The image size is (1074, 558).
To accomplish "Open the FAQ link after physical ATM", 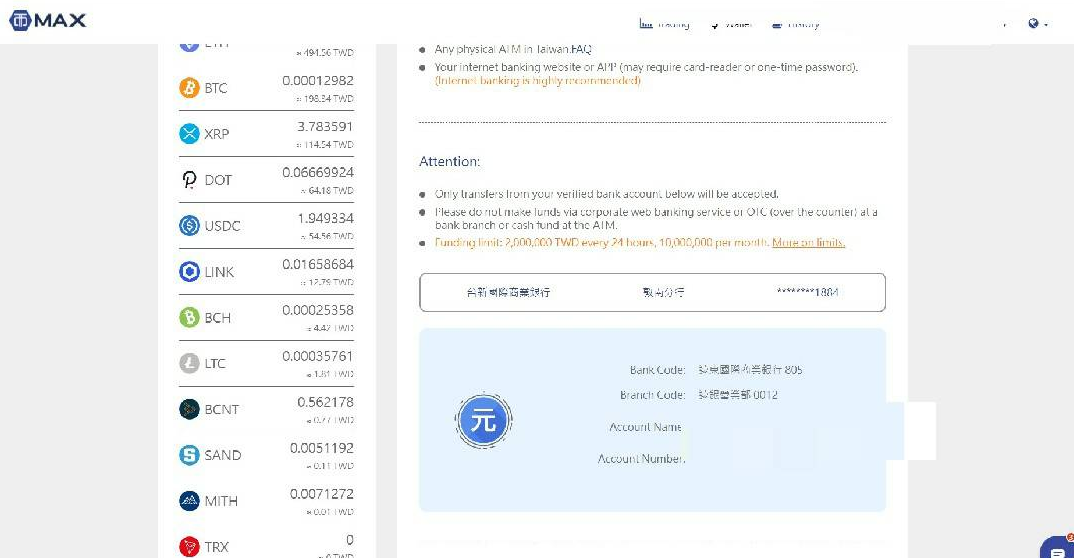I will (x=581, y=49).
